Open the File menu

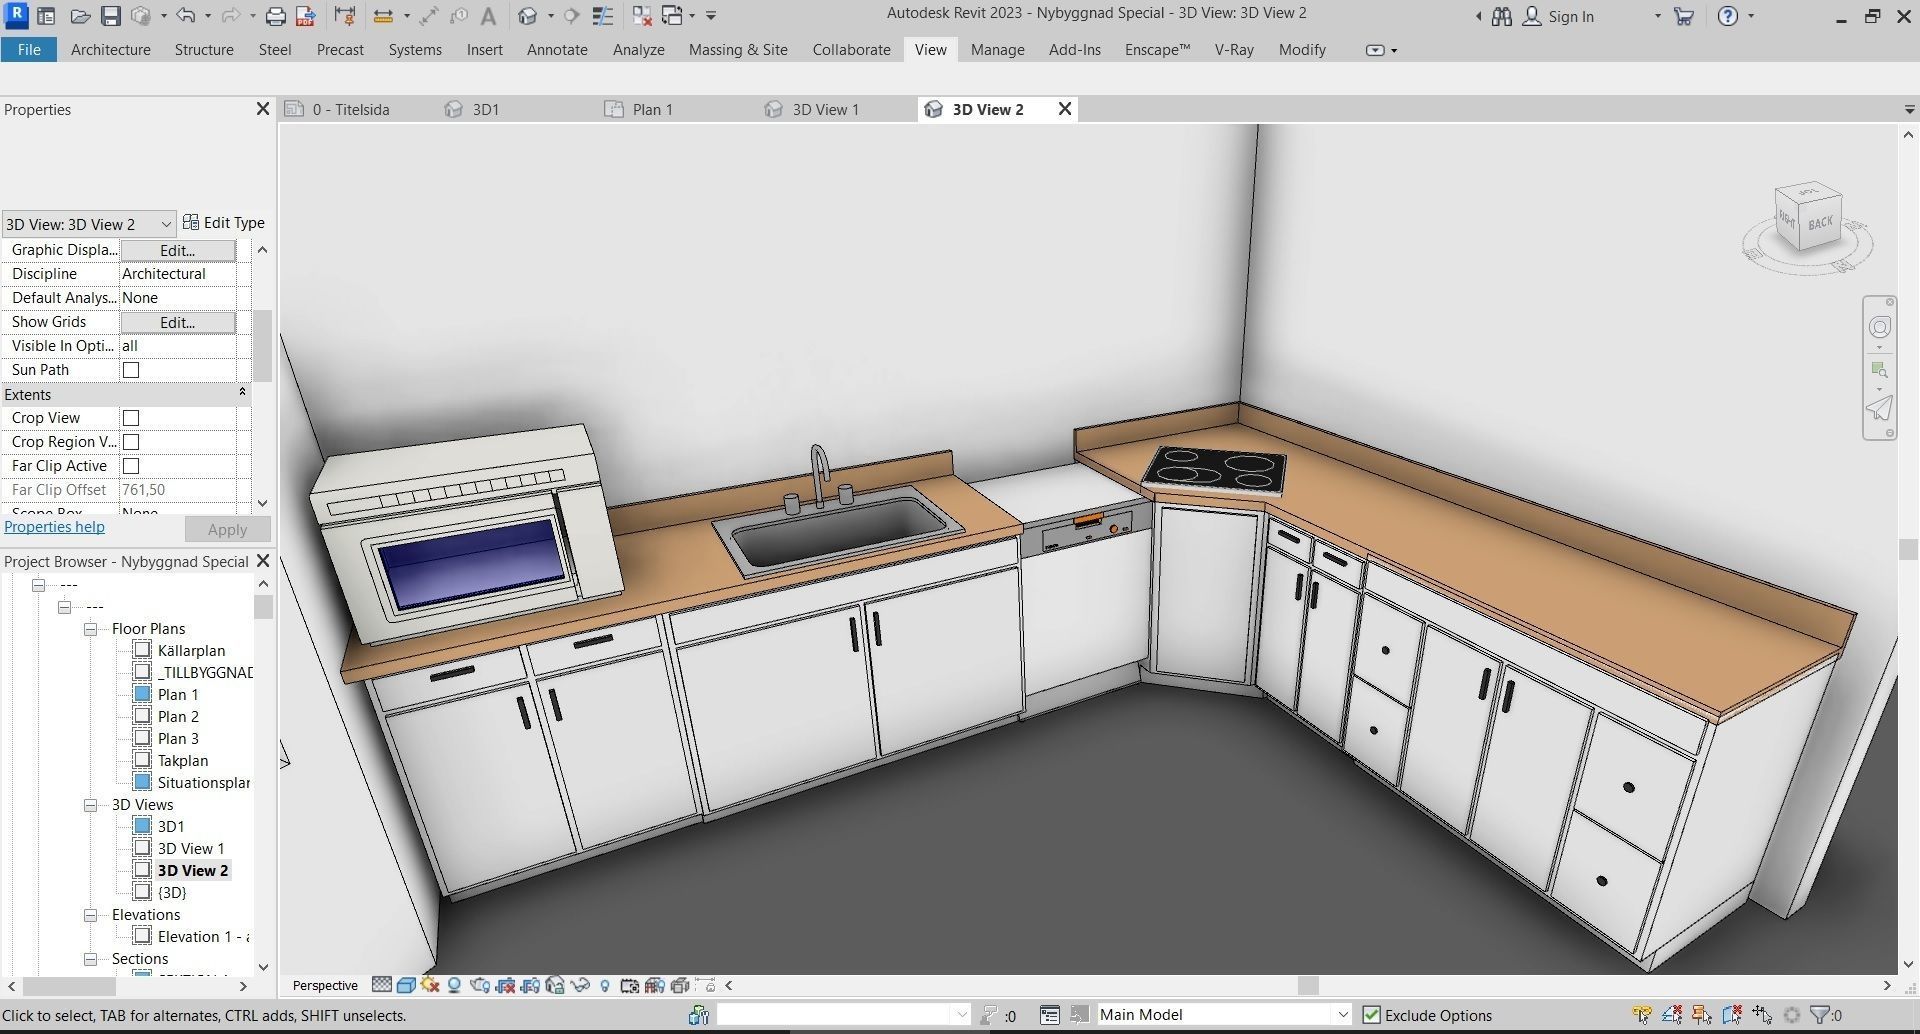point(29,50)
